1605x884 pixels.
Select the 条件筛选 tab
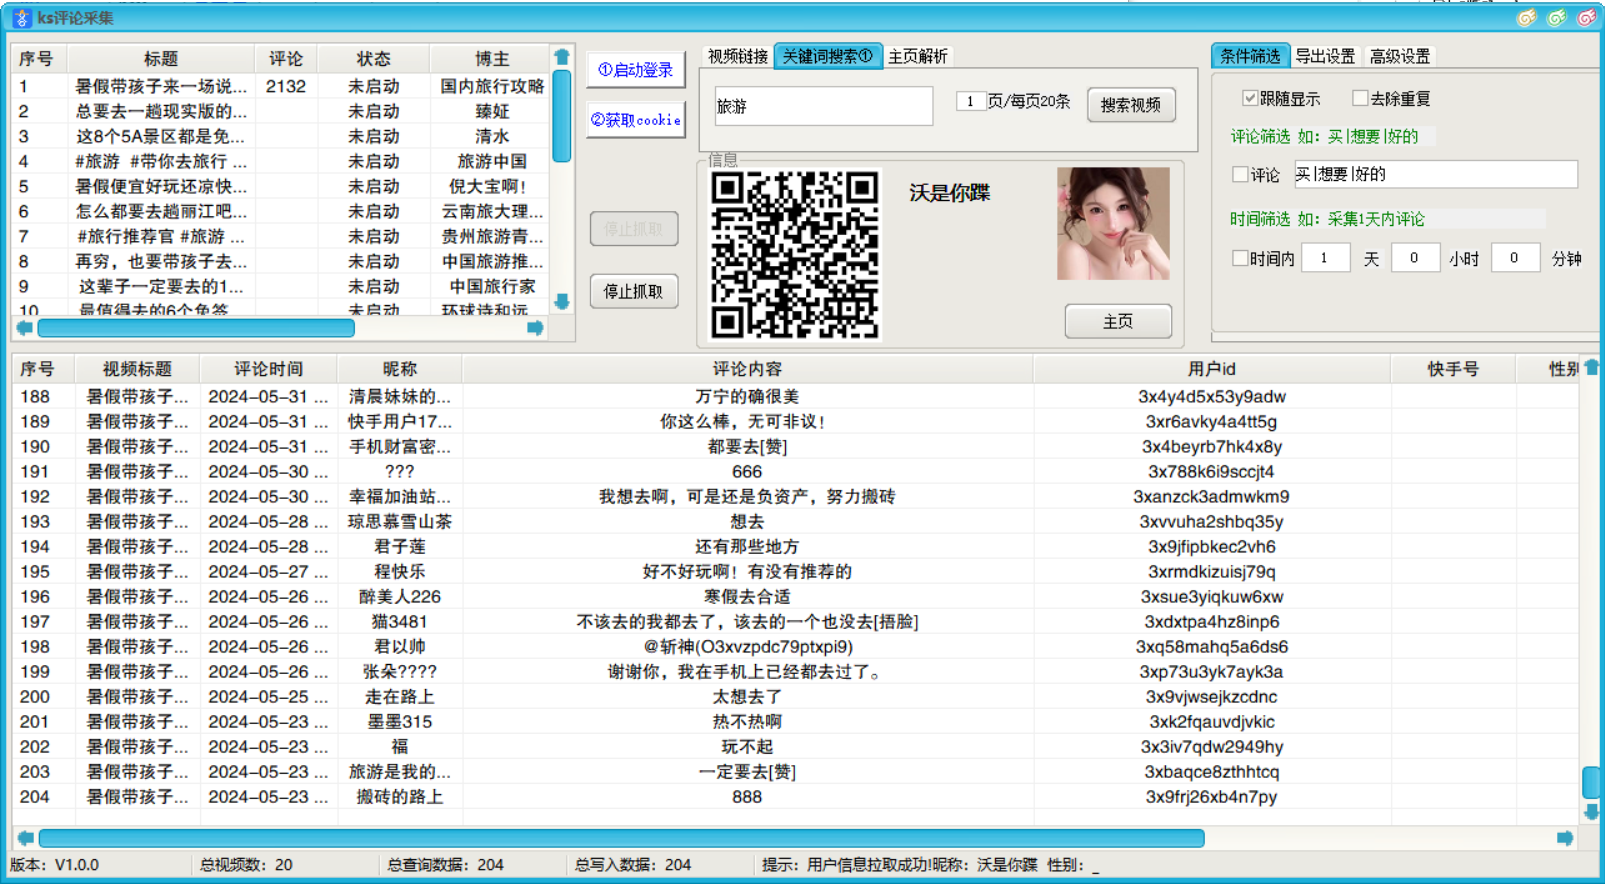point(1250,56)
